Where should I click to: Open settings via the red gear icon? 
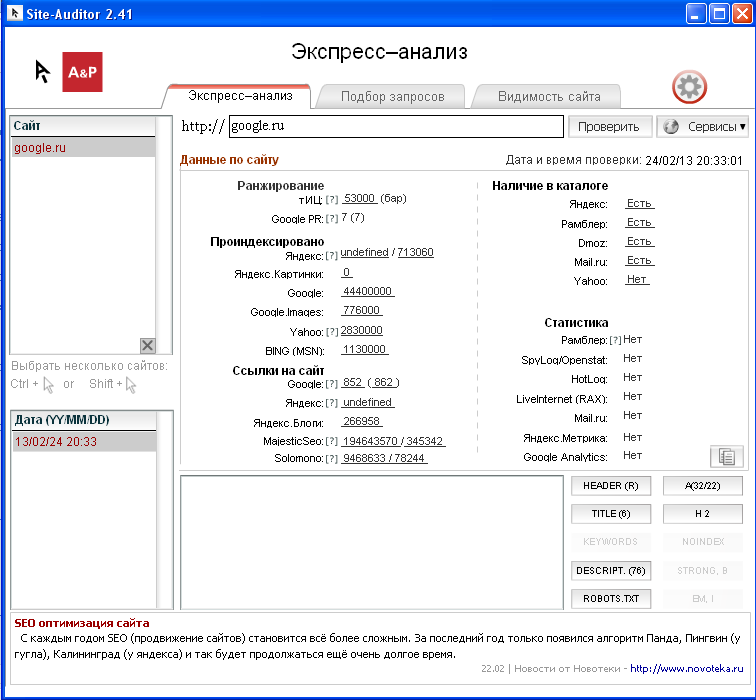[x=689, y=87]
